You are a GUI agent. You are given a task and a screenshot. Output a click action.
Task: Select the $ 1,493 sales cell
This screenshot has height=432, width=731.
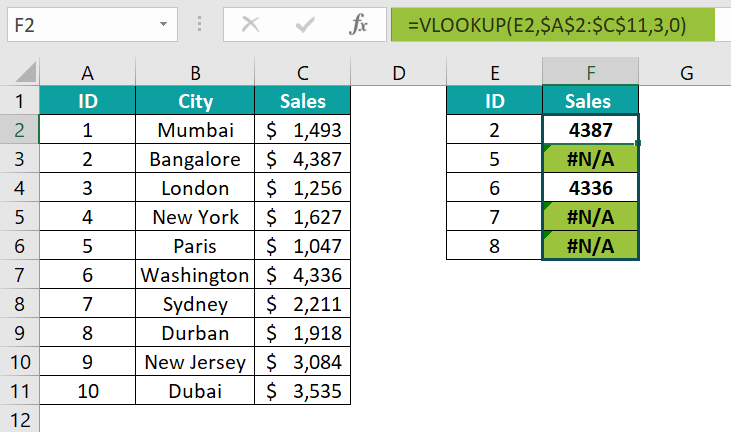click(303, 129)
